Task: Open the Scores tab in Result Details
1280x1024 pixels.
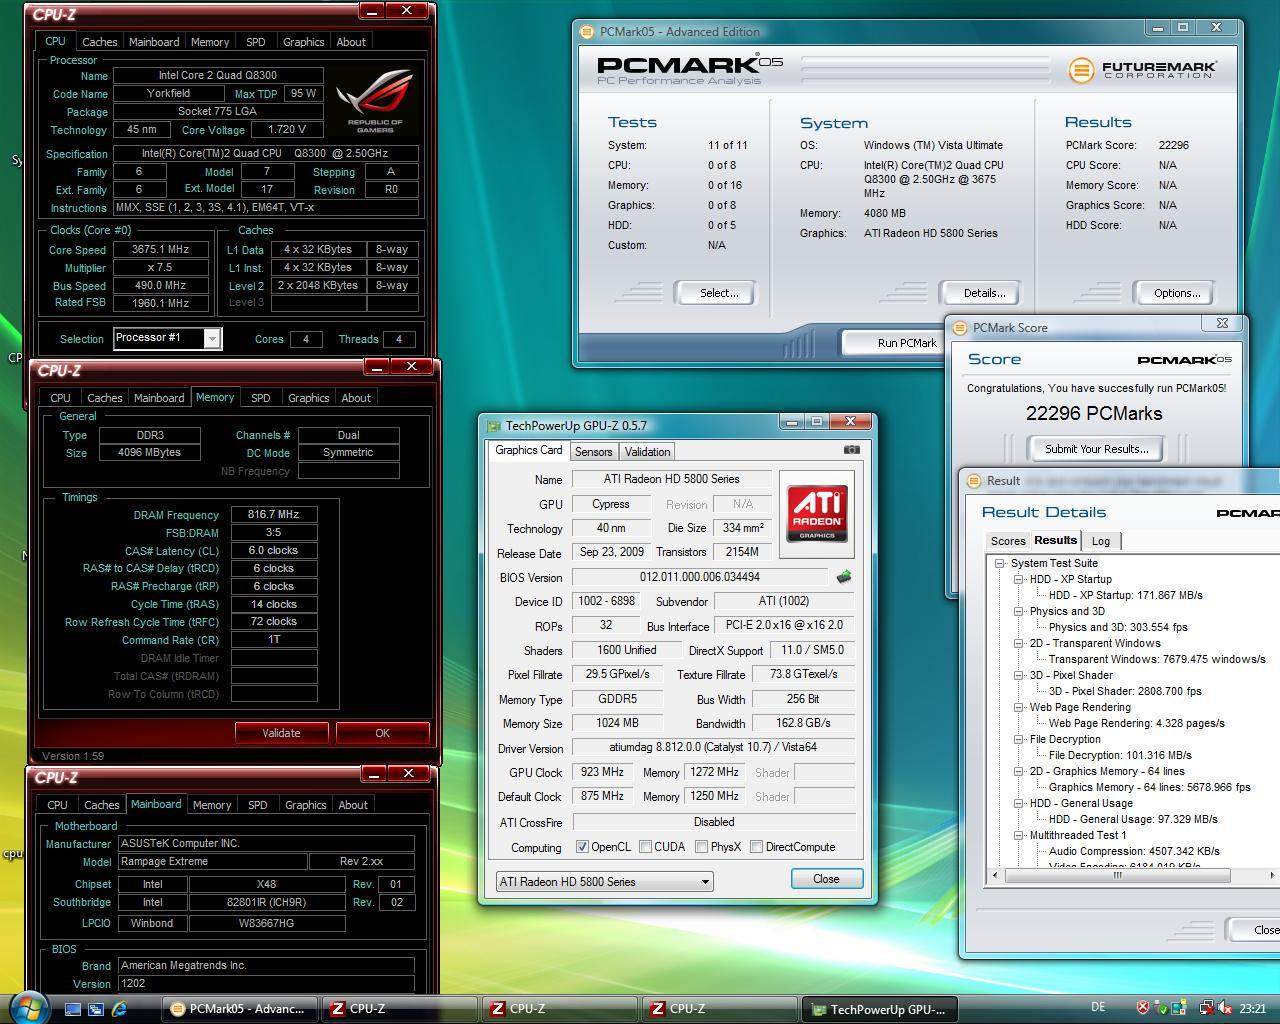Action: click(x=1008, y=541)
